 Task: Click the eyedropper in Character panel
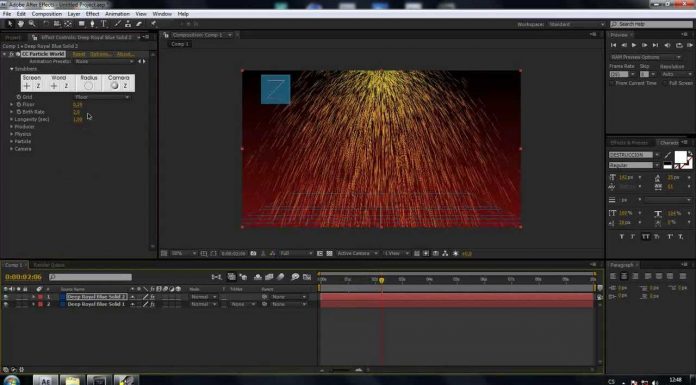click(668, 155)
